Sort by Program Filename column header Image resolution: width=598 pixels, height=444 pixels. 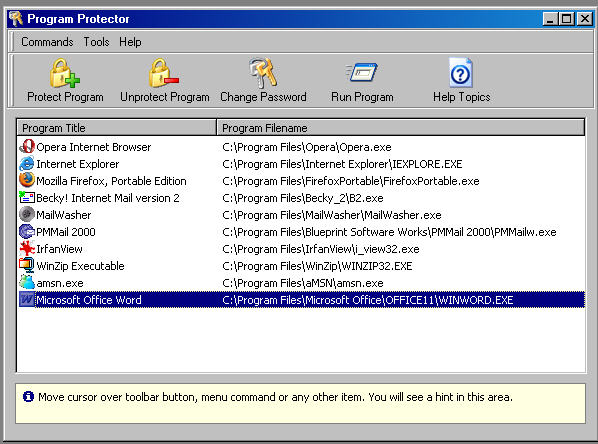(400, 127)
